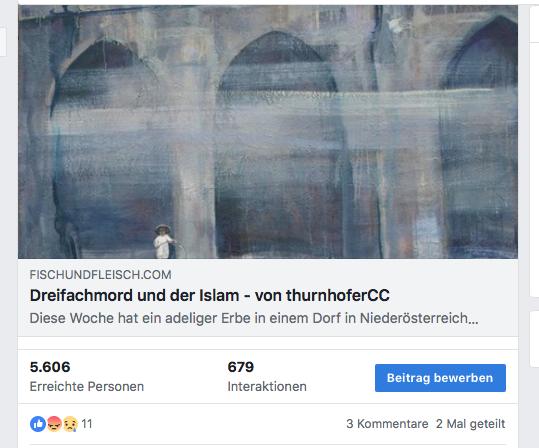Screen dimensions: 539x448
Task: View the 2 Mal geteilt shares
Action: click(x=471, y=424)
